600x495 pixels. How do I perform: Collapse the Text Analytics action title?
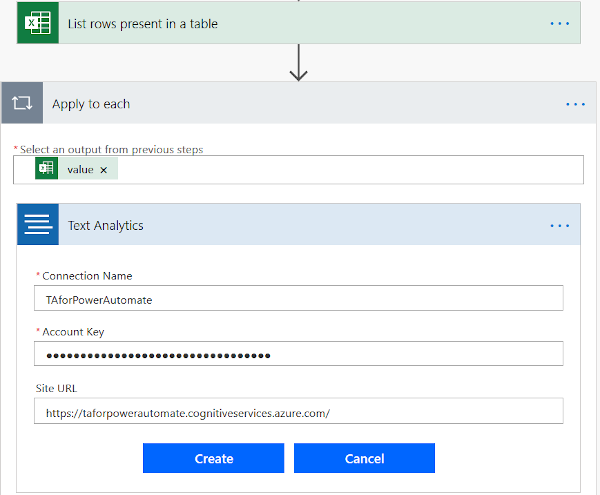point(300,225)
